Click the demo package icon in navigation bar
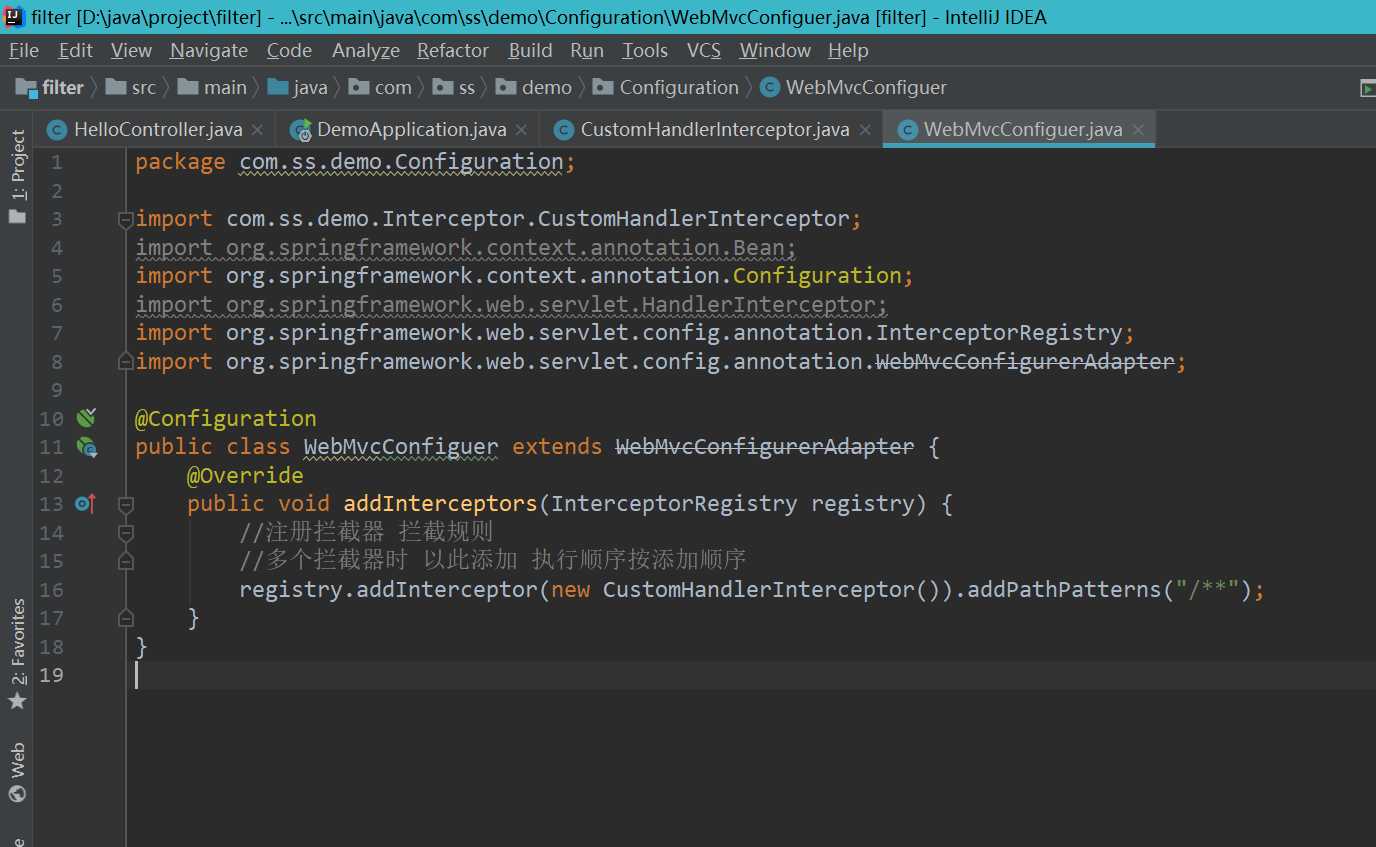Screen dimensions: 1376x847 pyautogui.click(x=506, y=87)
